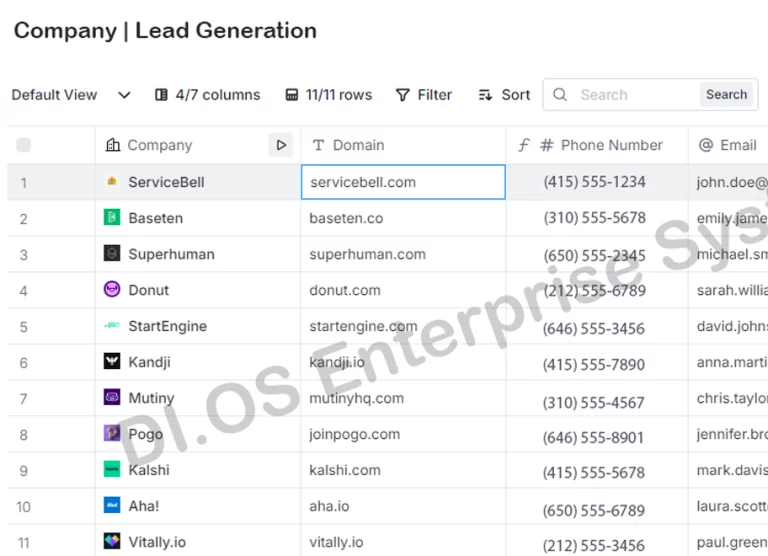The image size is (768, 556).
Task: Select the Vitally.io company name
Action: click(x=157, y=542)
